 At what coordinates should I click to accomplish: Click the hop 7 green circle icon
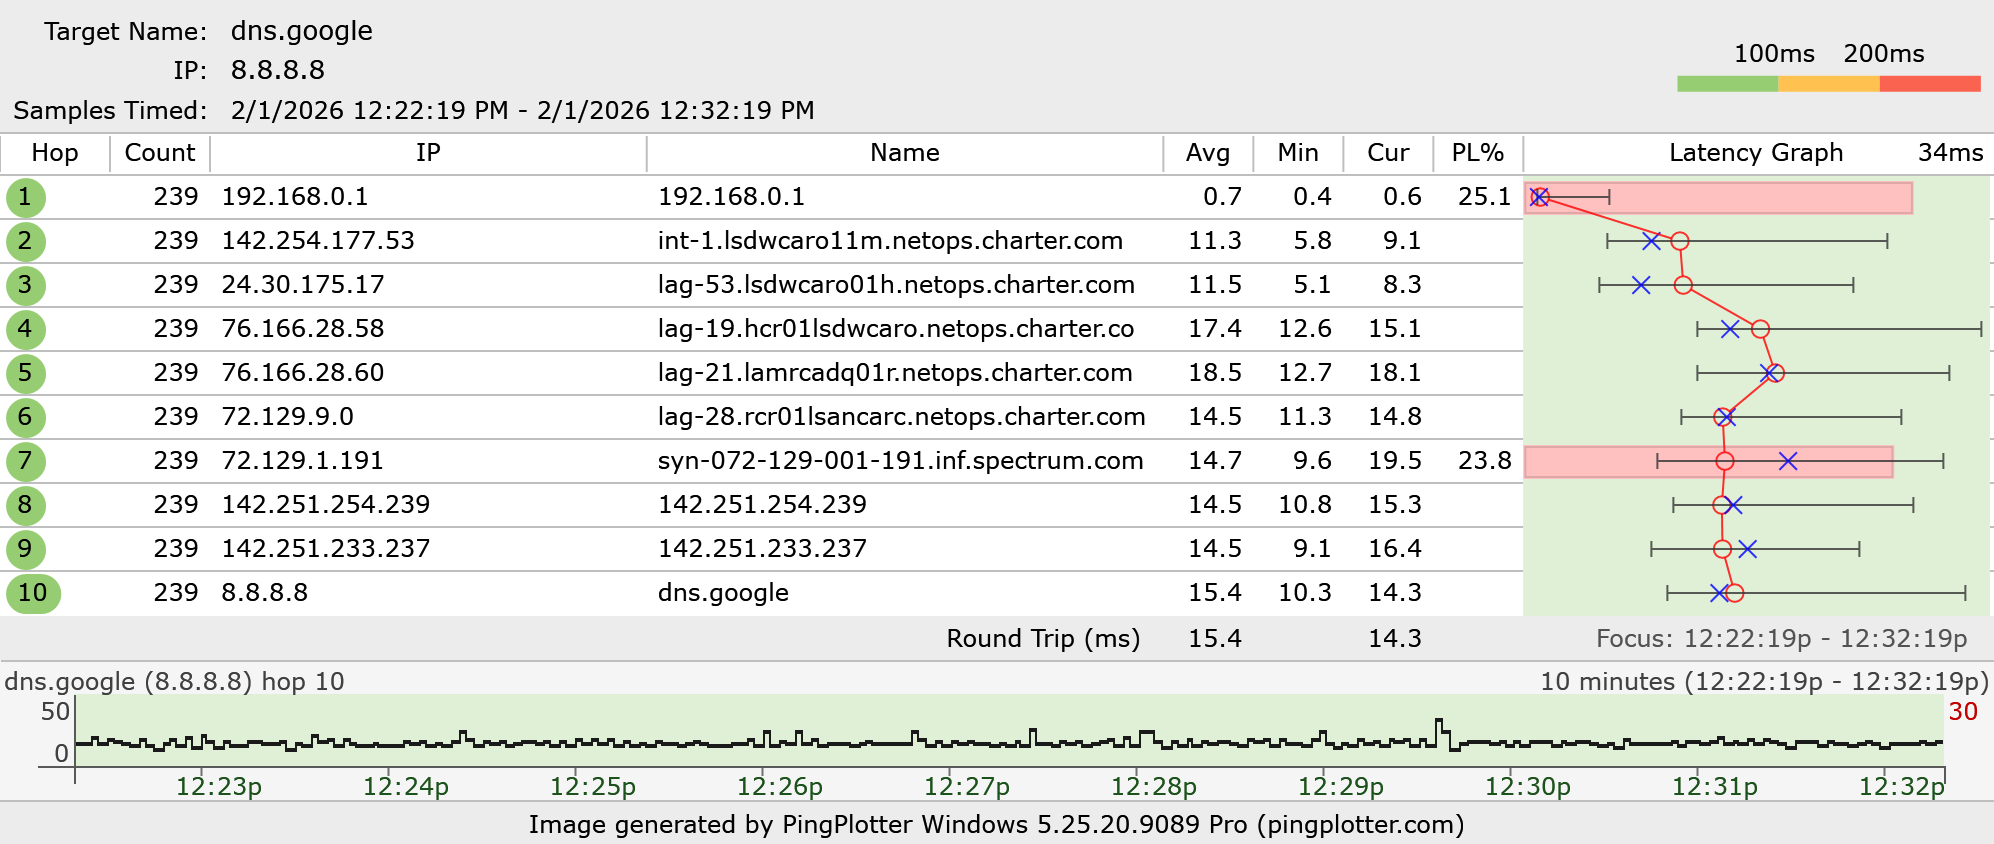25,462
